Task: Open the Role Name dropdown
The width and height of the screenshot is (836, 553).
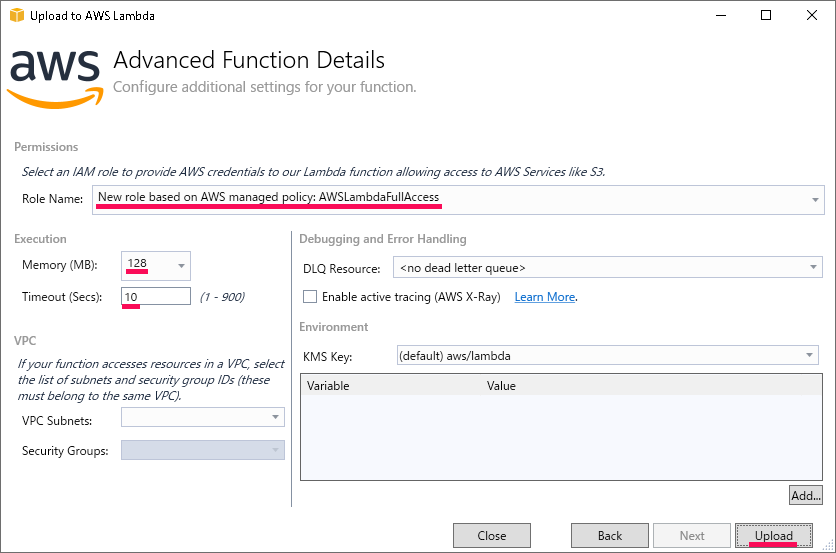Action: point(458,200)
